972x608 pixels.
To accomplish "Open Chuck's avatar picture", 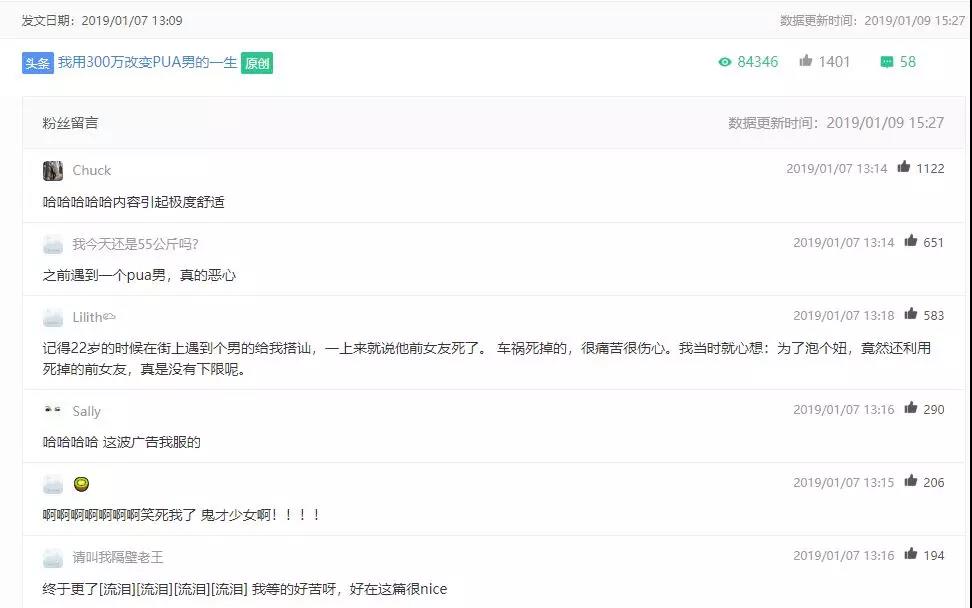I will click(x=53, y=170).
